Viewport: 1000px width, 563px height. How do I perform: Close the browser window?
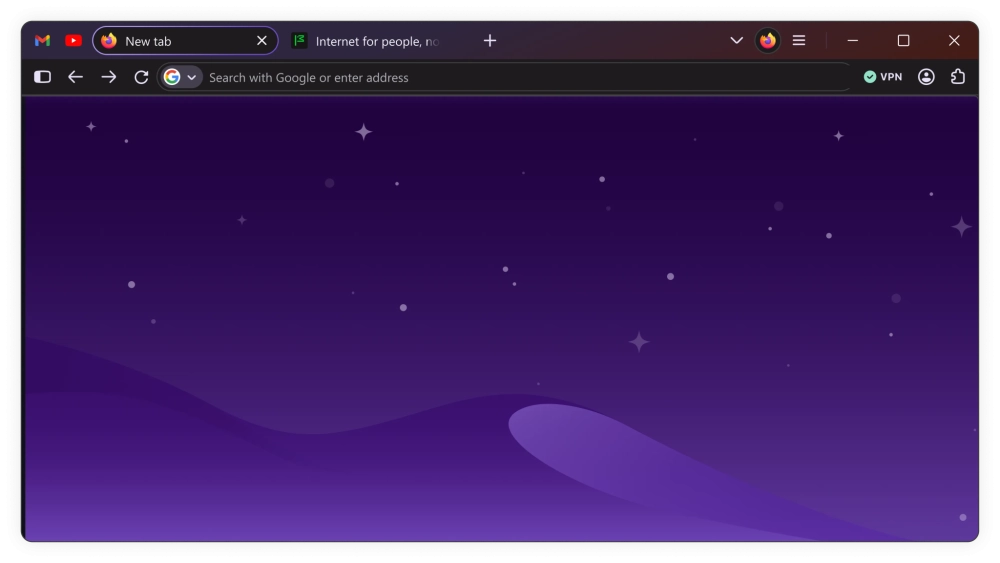pyautogui.click(x=954, y=41)
